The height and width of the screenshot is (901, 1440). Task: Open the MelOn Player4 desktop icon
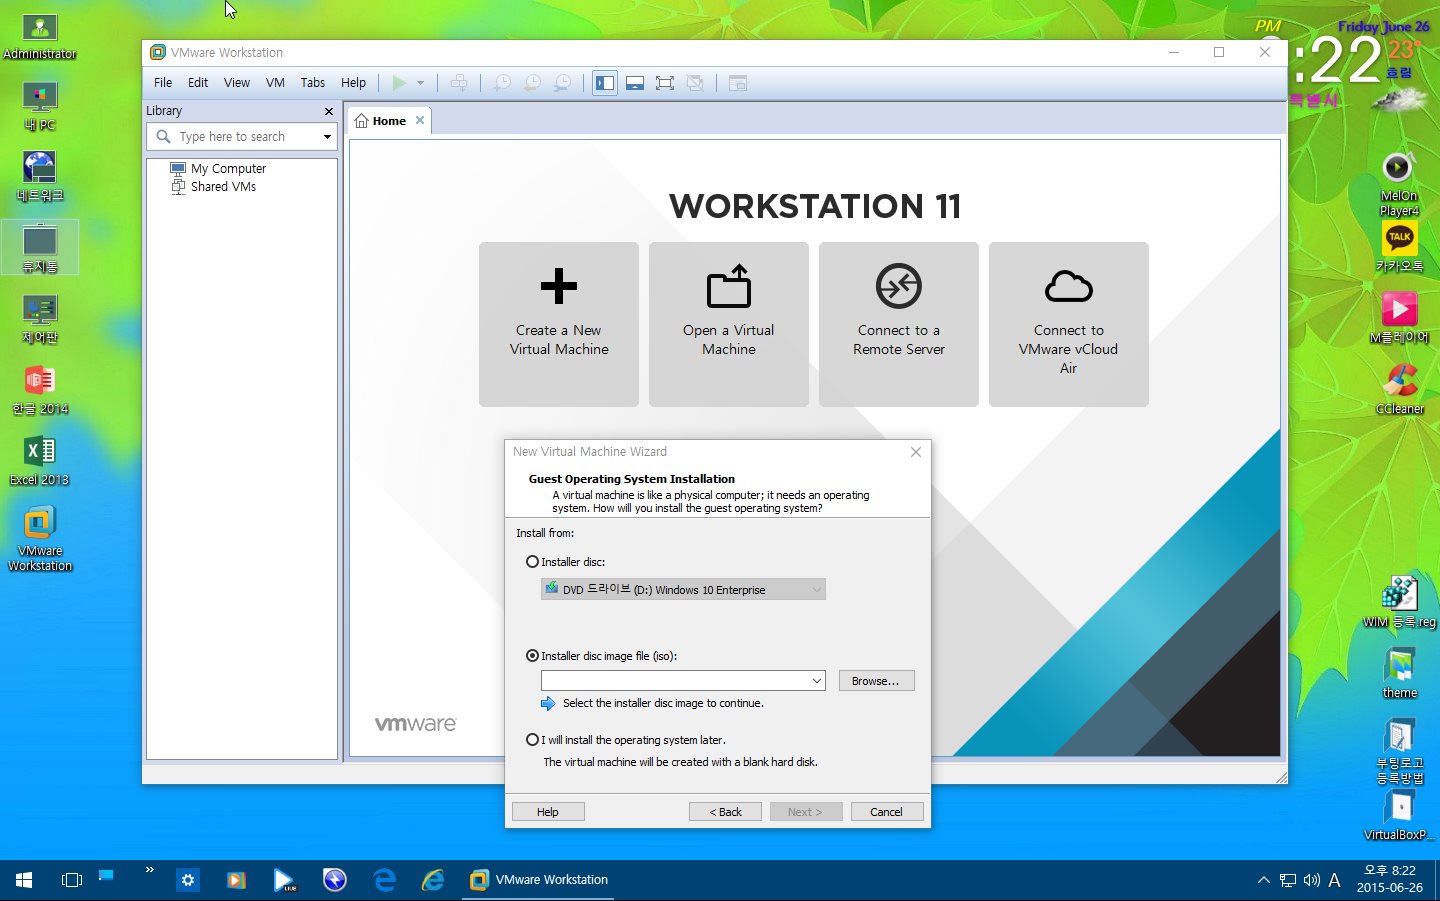click(1398, 184)
